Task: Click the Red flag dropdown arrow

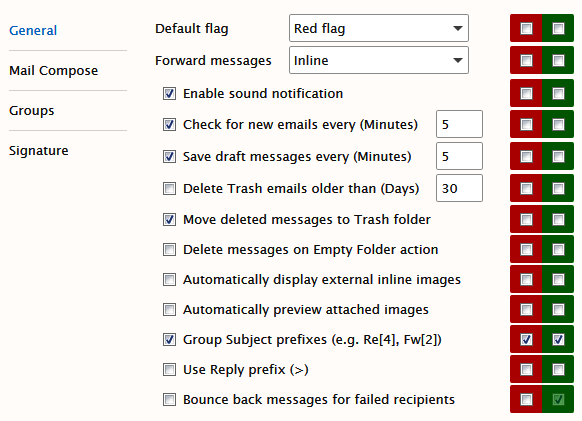Action: 458,28
